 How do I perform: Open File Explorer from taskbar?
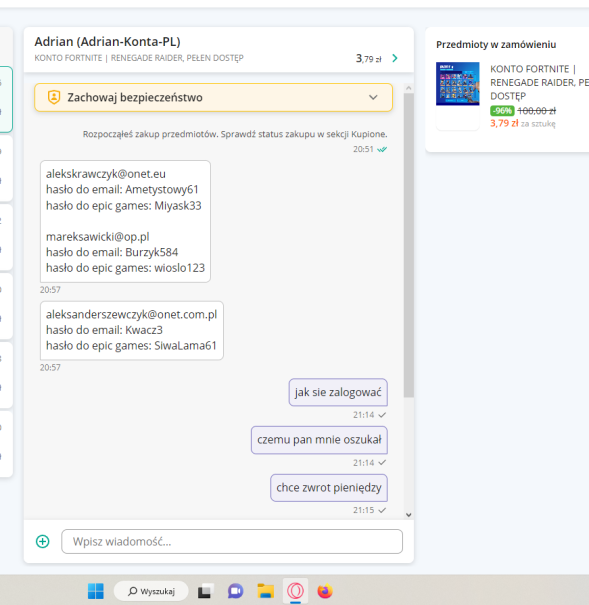click(265, 591)
